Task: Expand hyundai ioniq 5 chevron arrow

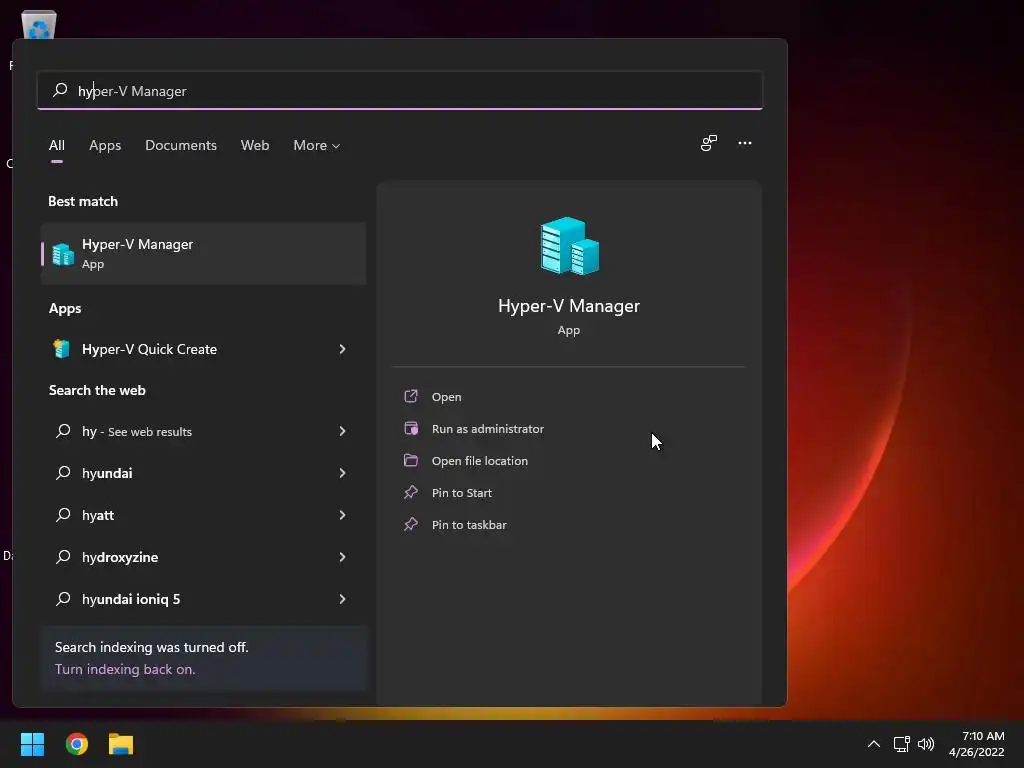Action: [342, 599]
